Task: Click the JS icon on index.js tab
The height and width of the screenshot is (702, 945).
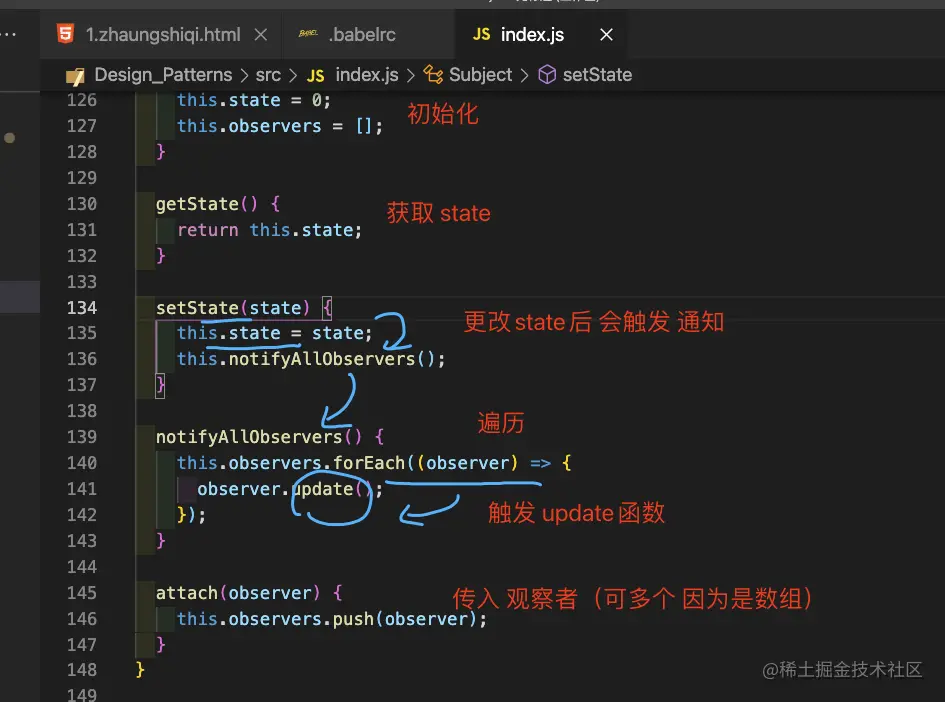Action: pyautogui.click(x=481, y=34)
